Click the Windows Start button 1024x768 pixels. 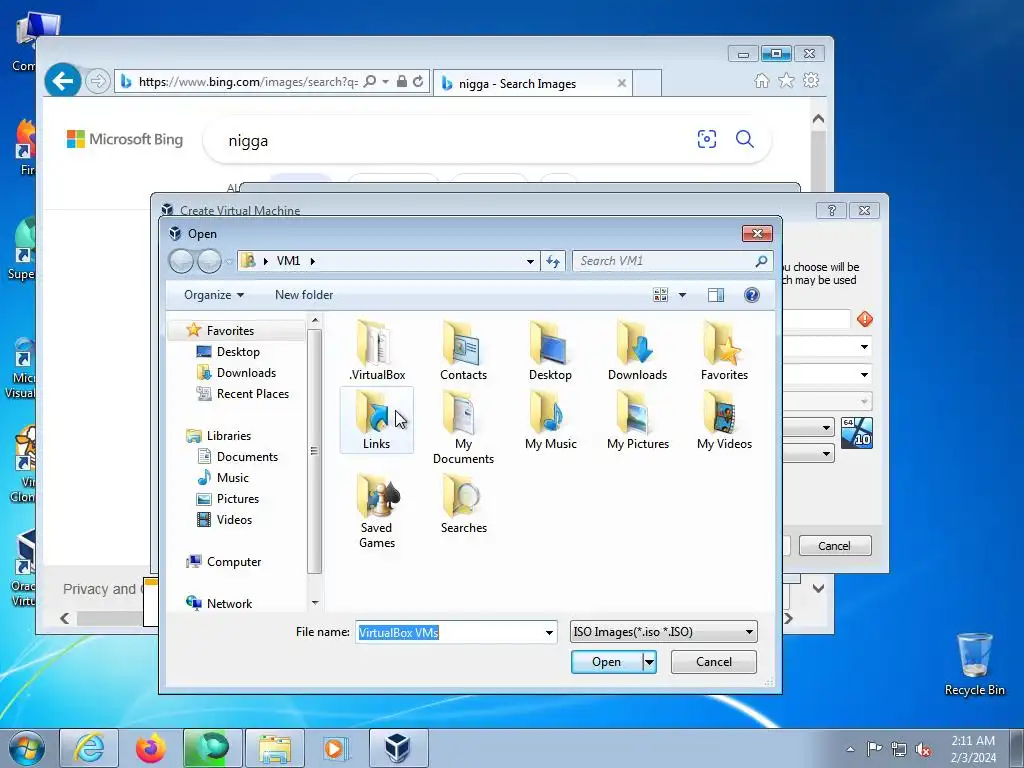(x=27, y=748)
